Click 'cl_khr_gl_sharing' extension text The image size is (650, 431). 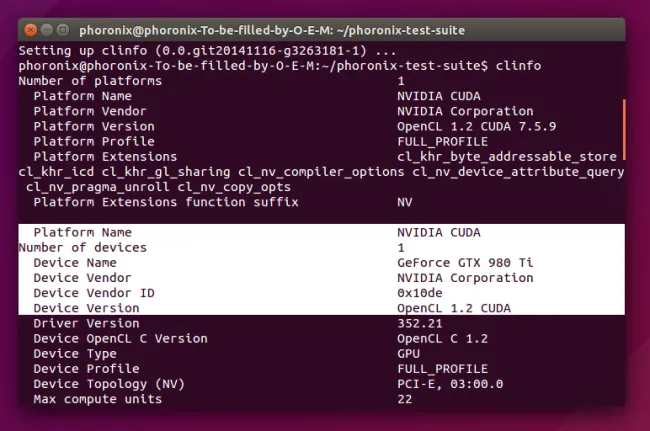(x=166, y=172)
